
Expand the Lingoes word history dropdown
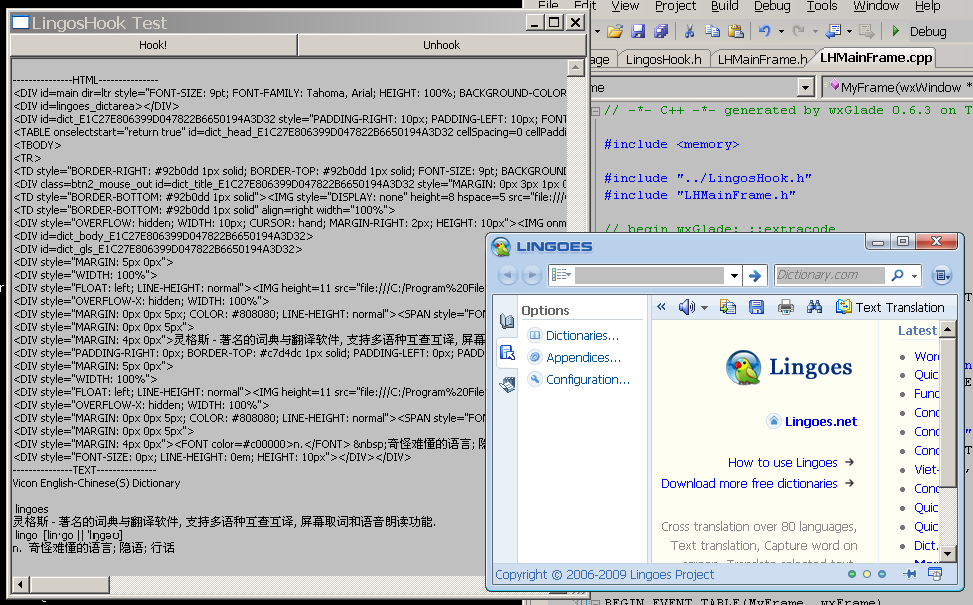[734, 276]
